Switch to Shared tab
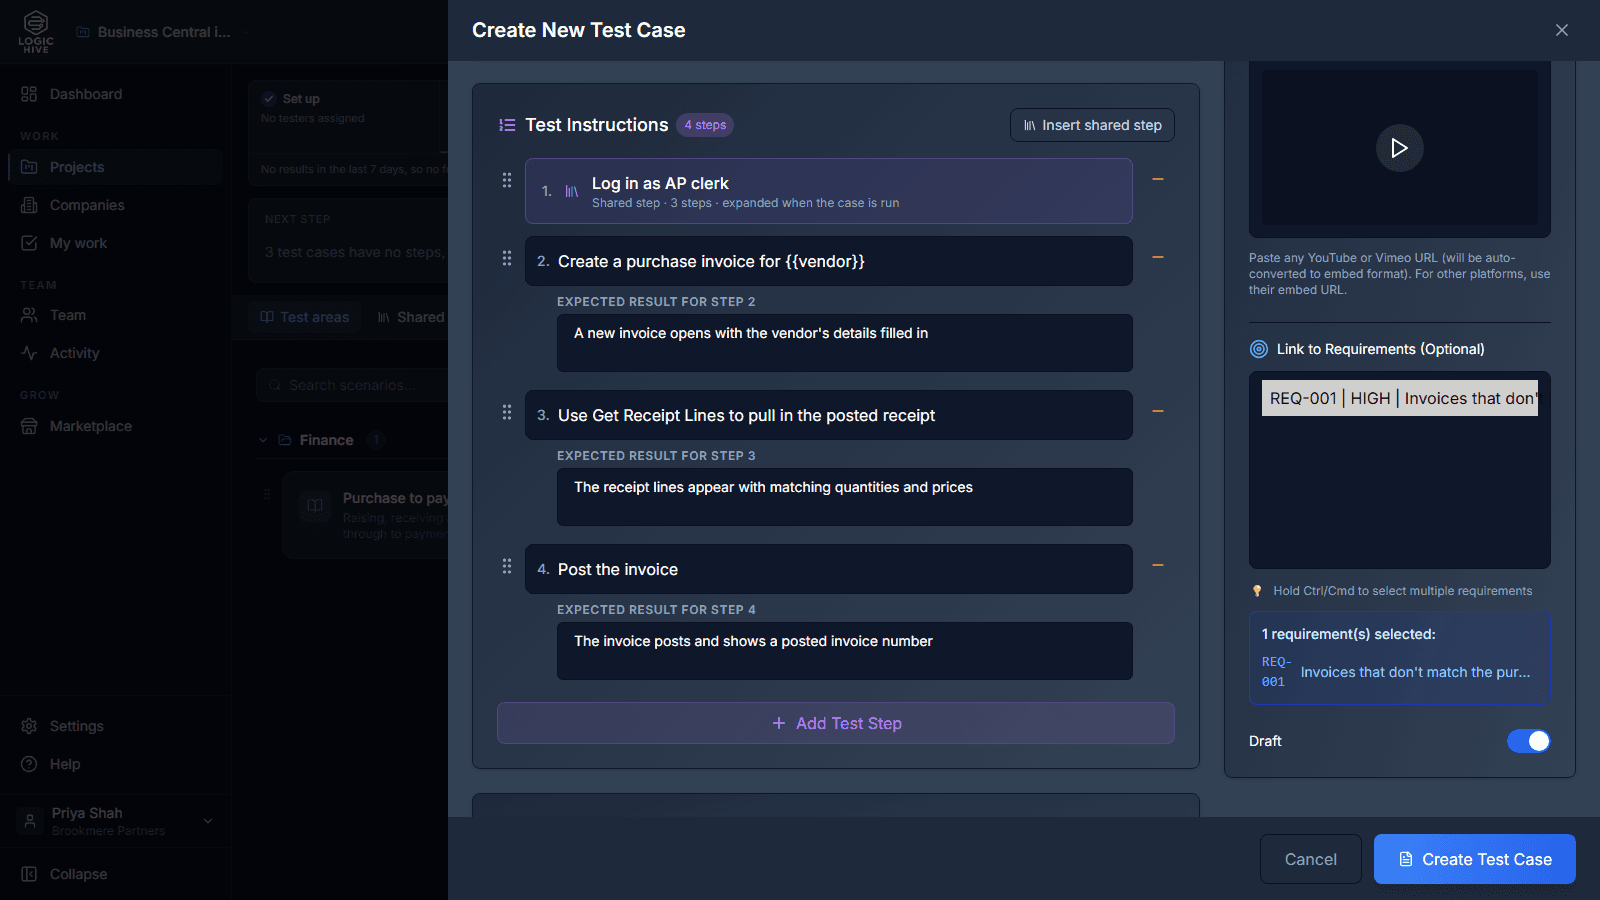This screenshot has height=900, width=1600. pyautogui.click(x=410, y=317)
